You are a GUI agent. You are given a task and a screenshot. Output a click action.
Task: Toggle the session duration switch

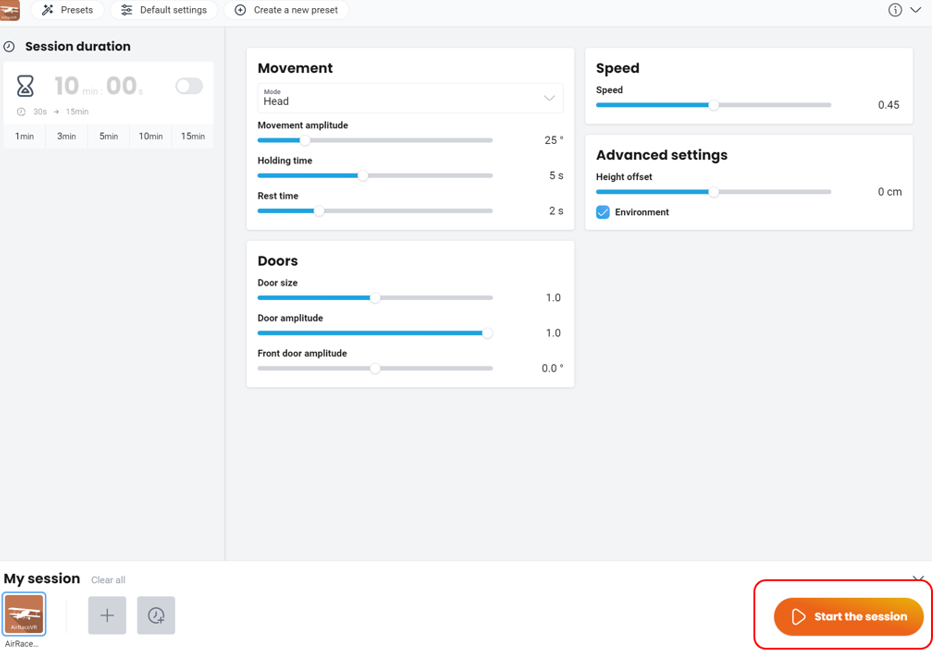188,86
